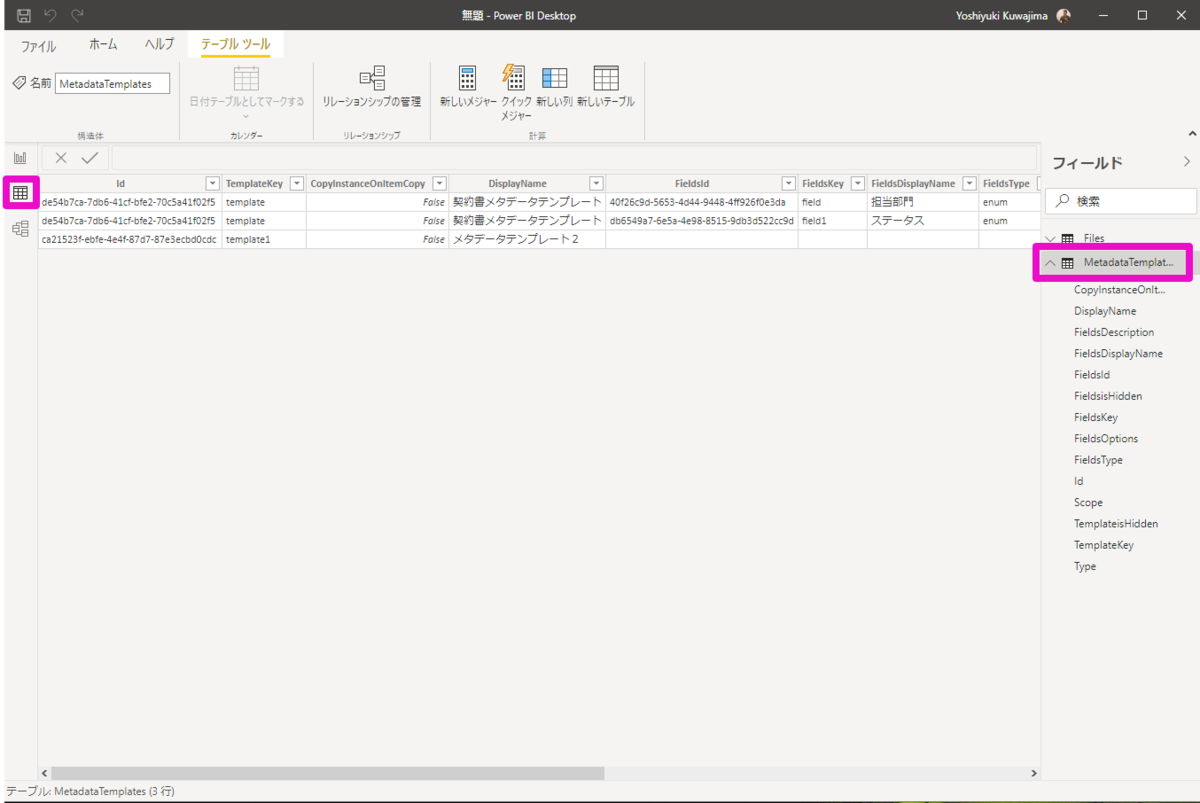Open the ファイル menu tab
The image size is (1200, 803).
coord(39,46)
